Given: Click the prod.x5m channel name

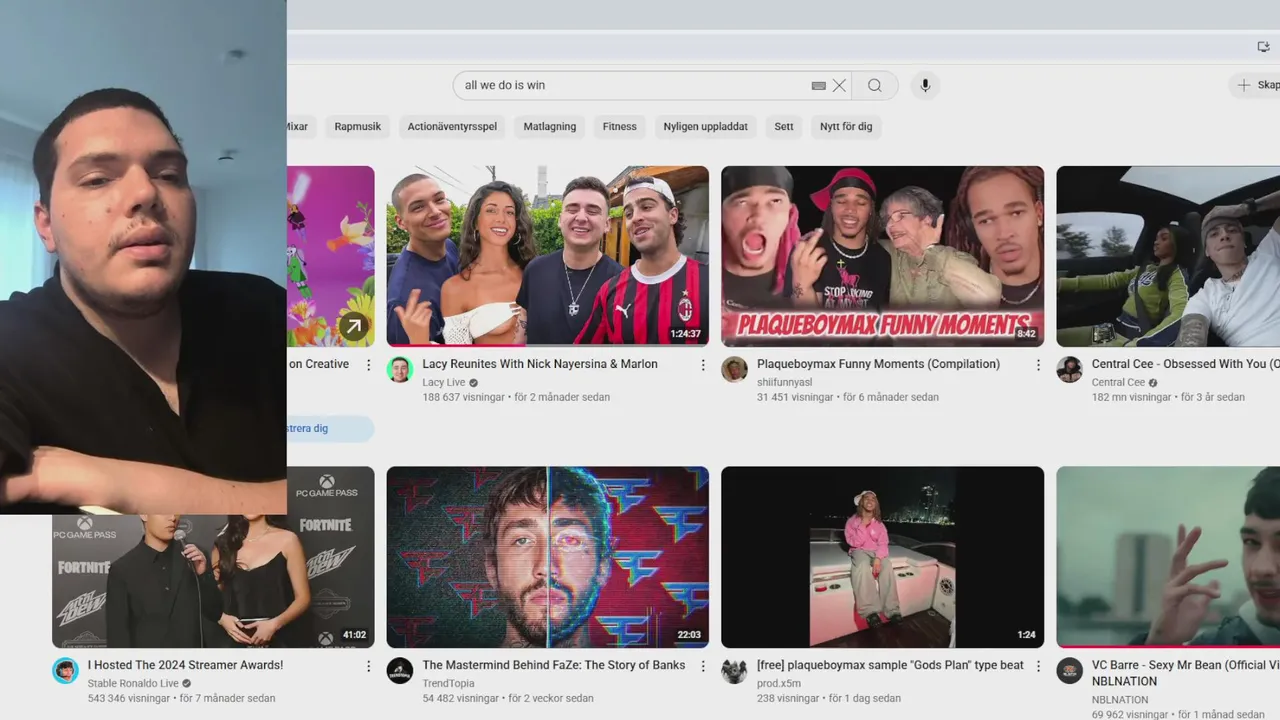Looking at the screenshot, I should (x=779, y=684).
